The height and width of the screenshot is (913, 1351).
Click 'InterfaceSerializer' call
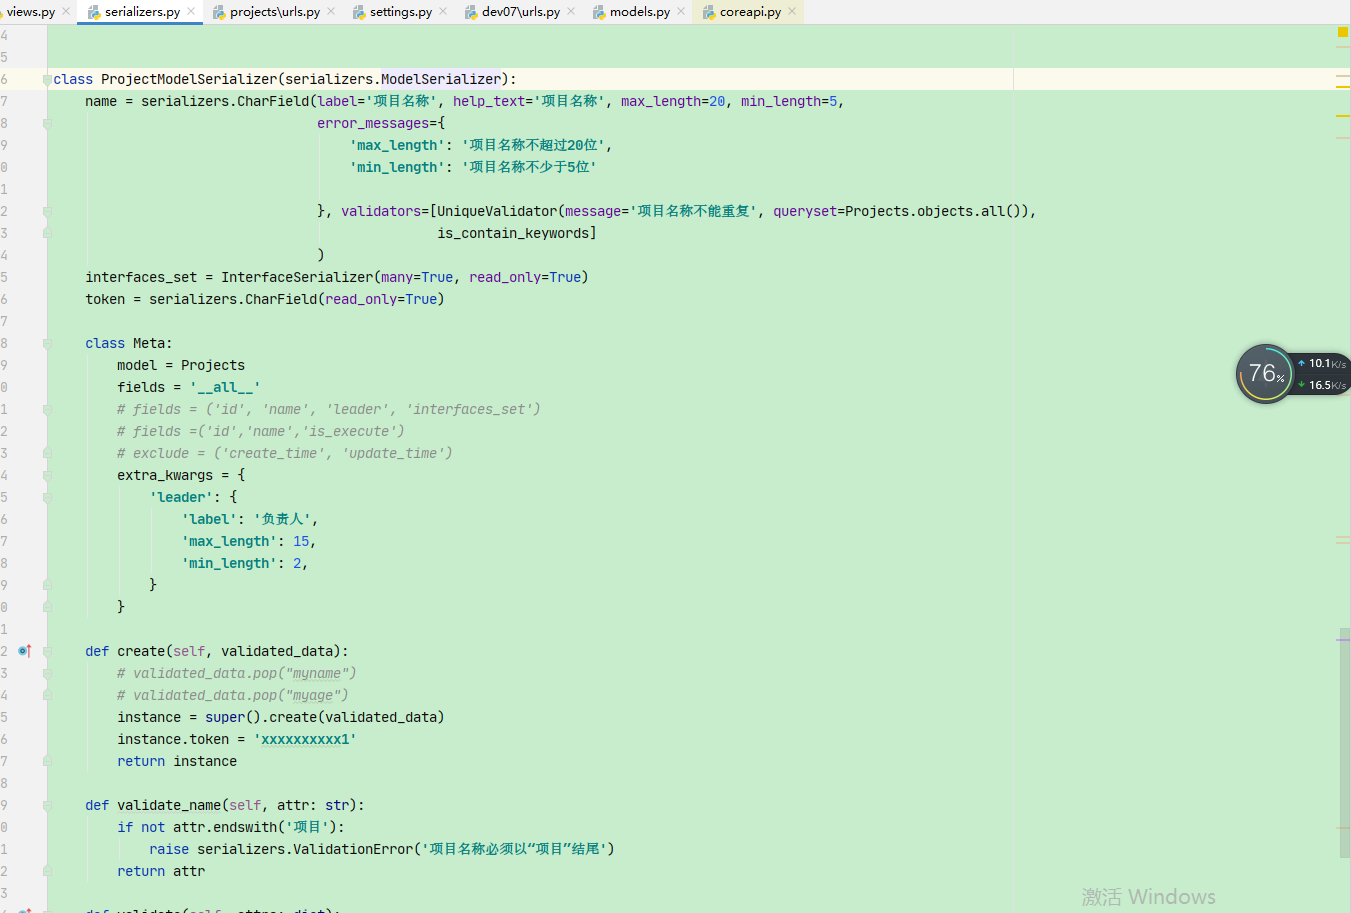click(x=297, y=277)
